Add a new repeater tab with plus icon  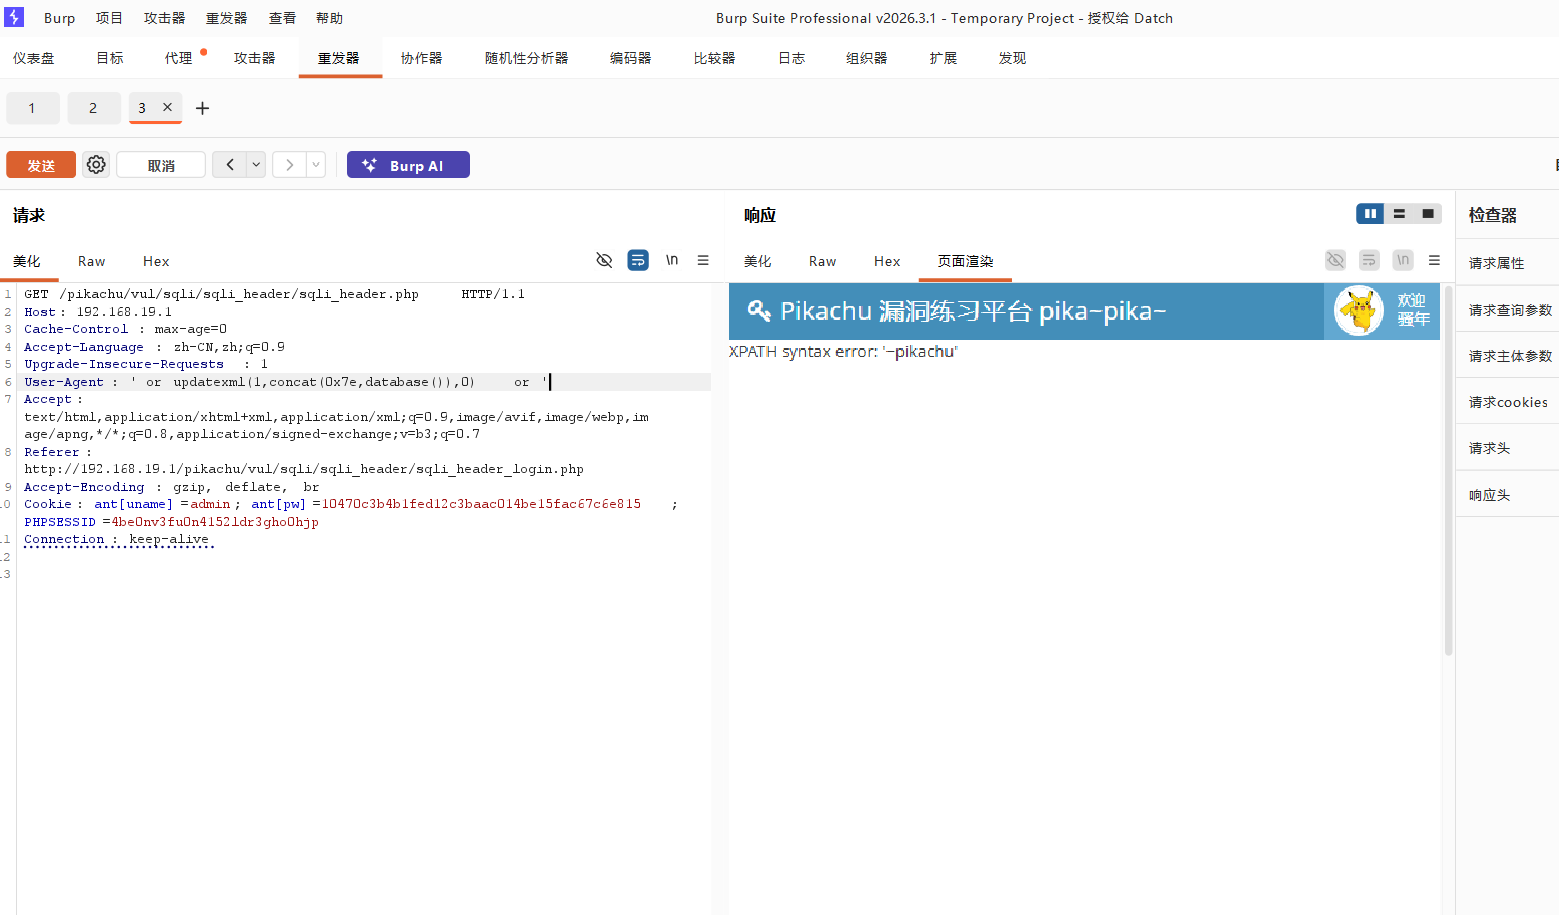(202, 108)
